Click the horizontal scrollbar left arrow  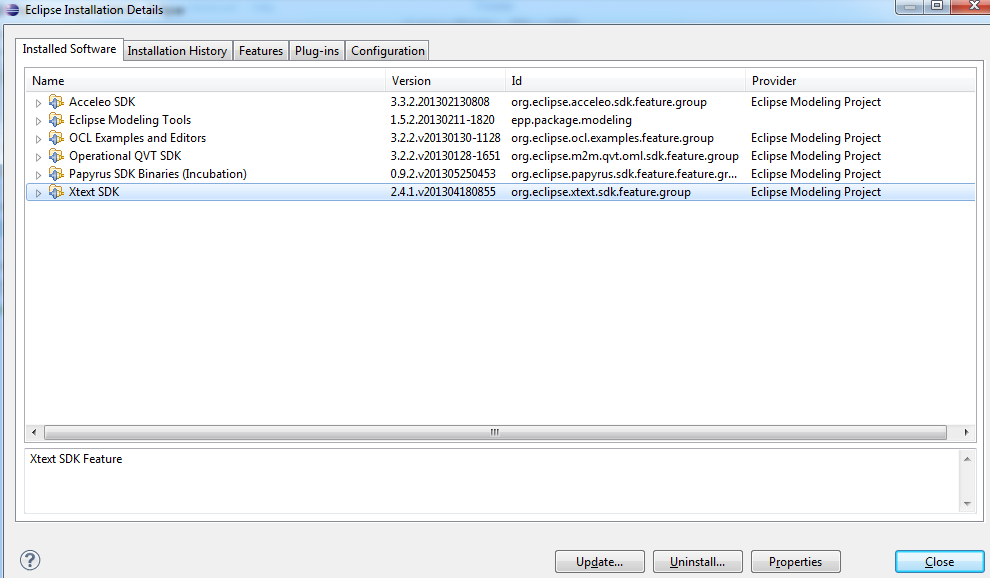coord(34,433)
